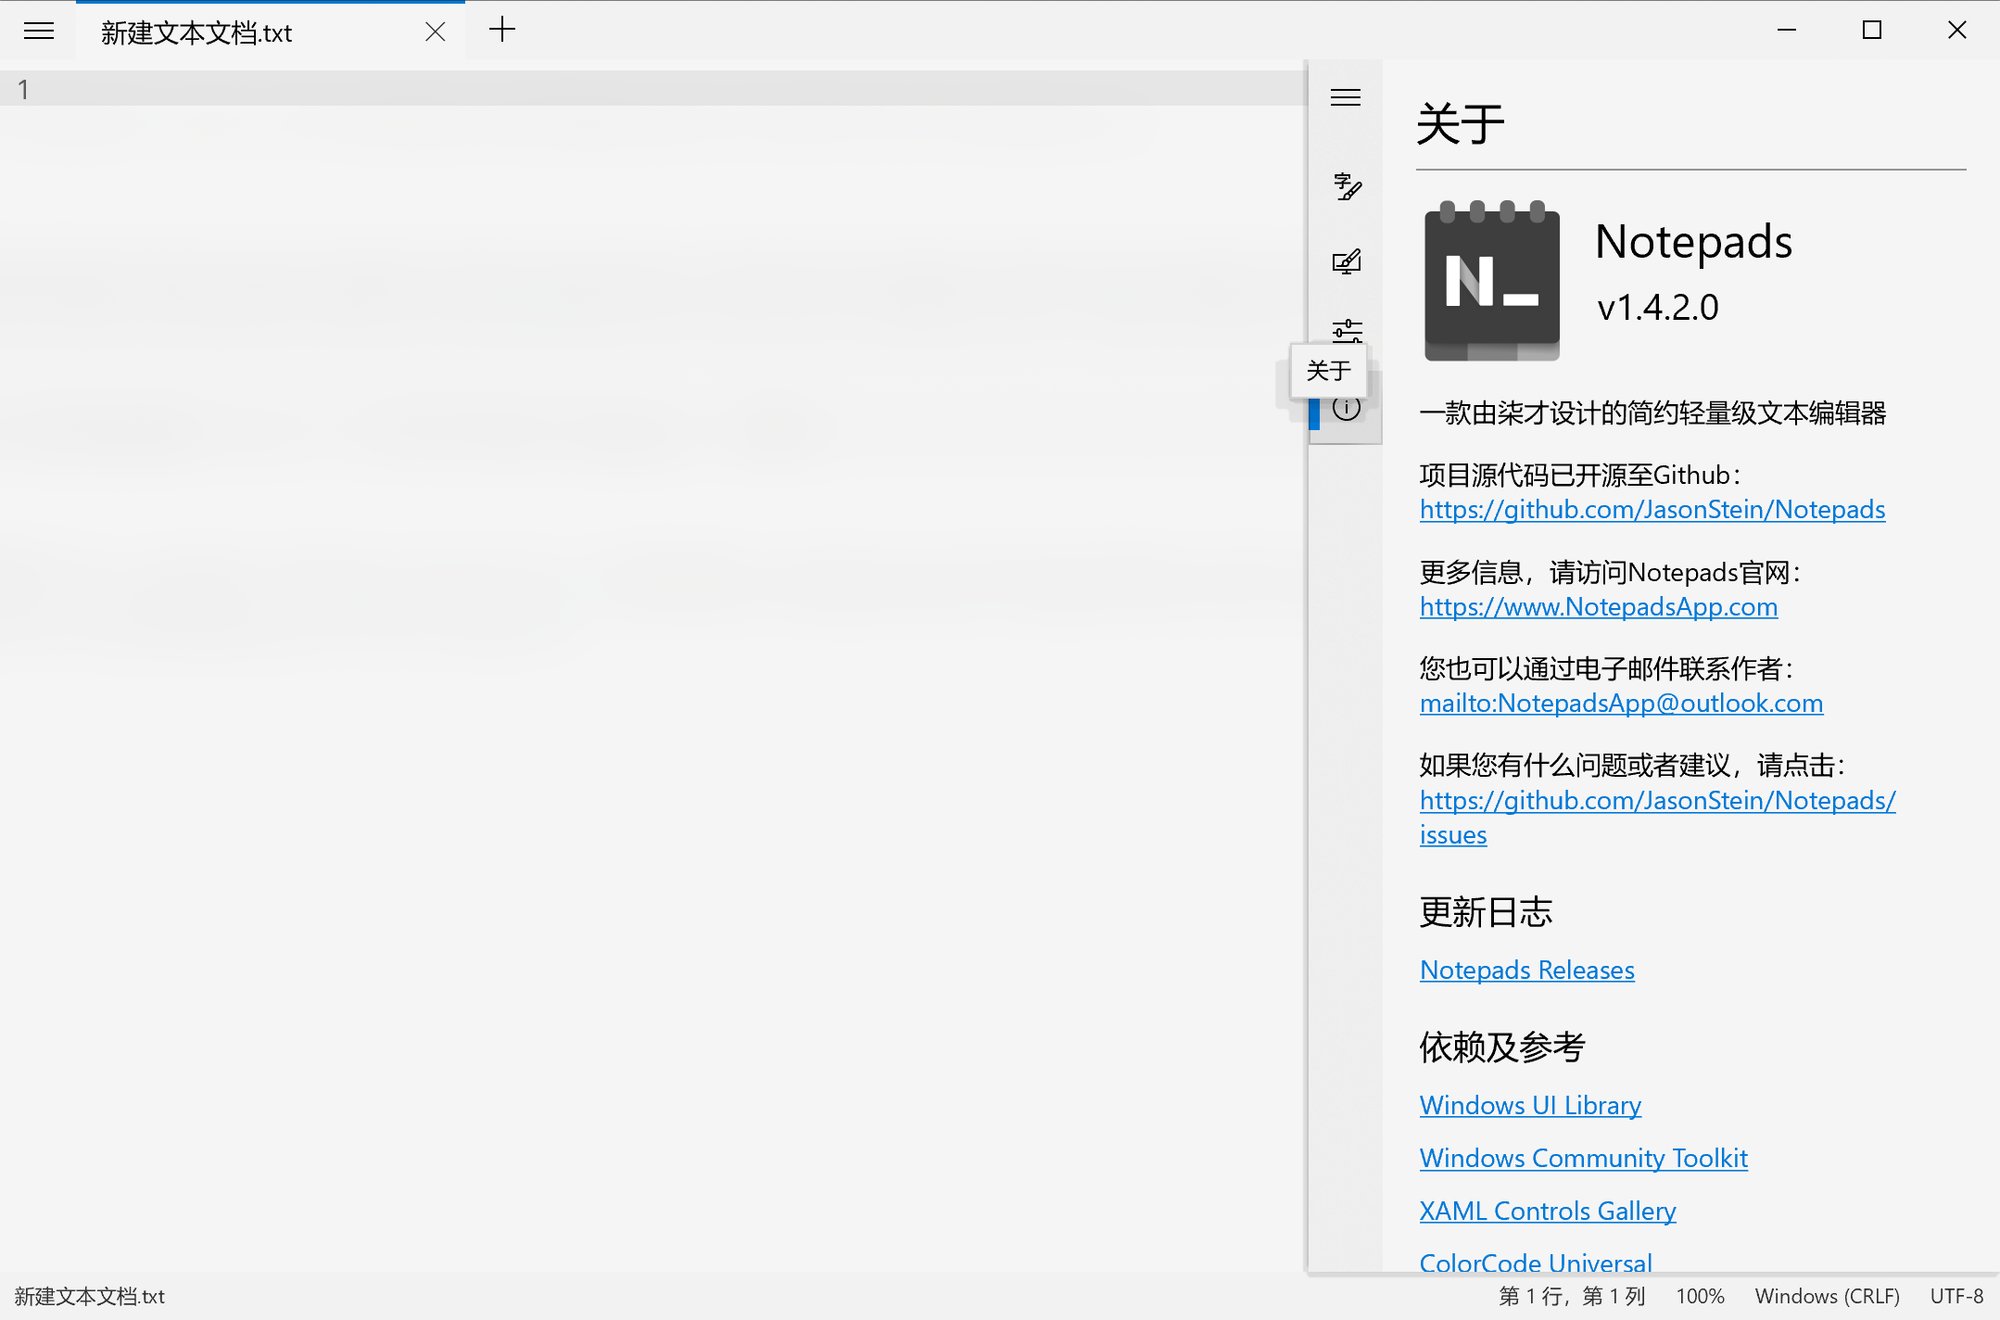2000x1320 pixels.
Task: Open the 100% zoom level indicator
Action: [x=1700, y=1296]
